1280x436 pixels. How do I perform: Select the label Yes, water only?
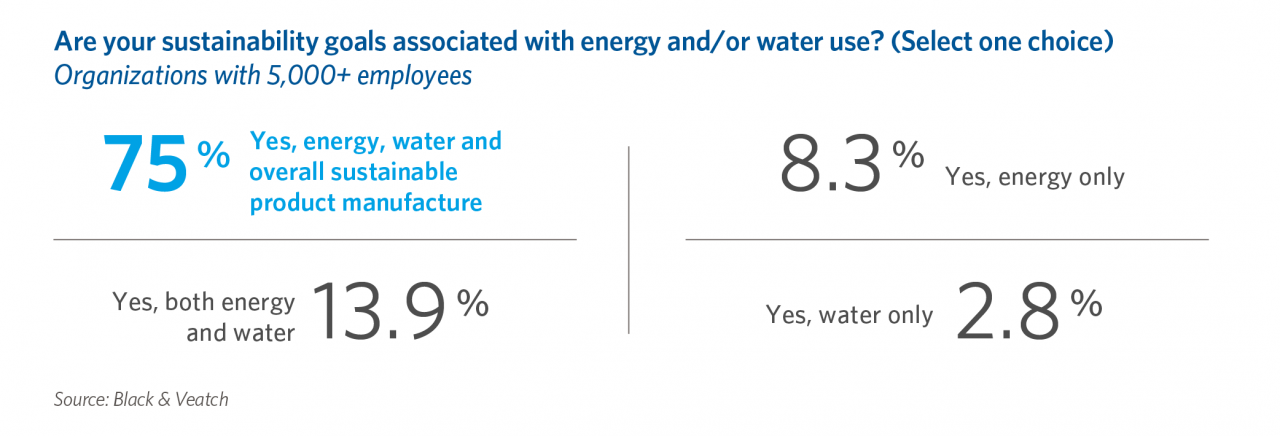pos(849,315)
